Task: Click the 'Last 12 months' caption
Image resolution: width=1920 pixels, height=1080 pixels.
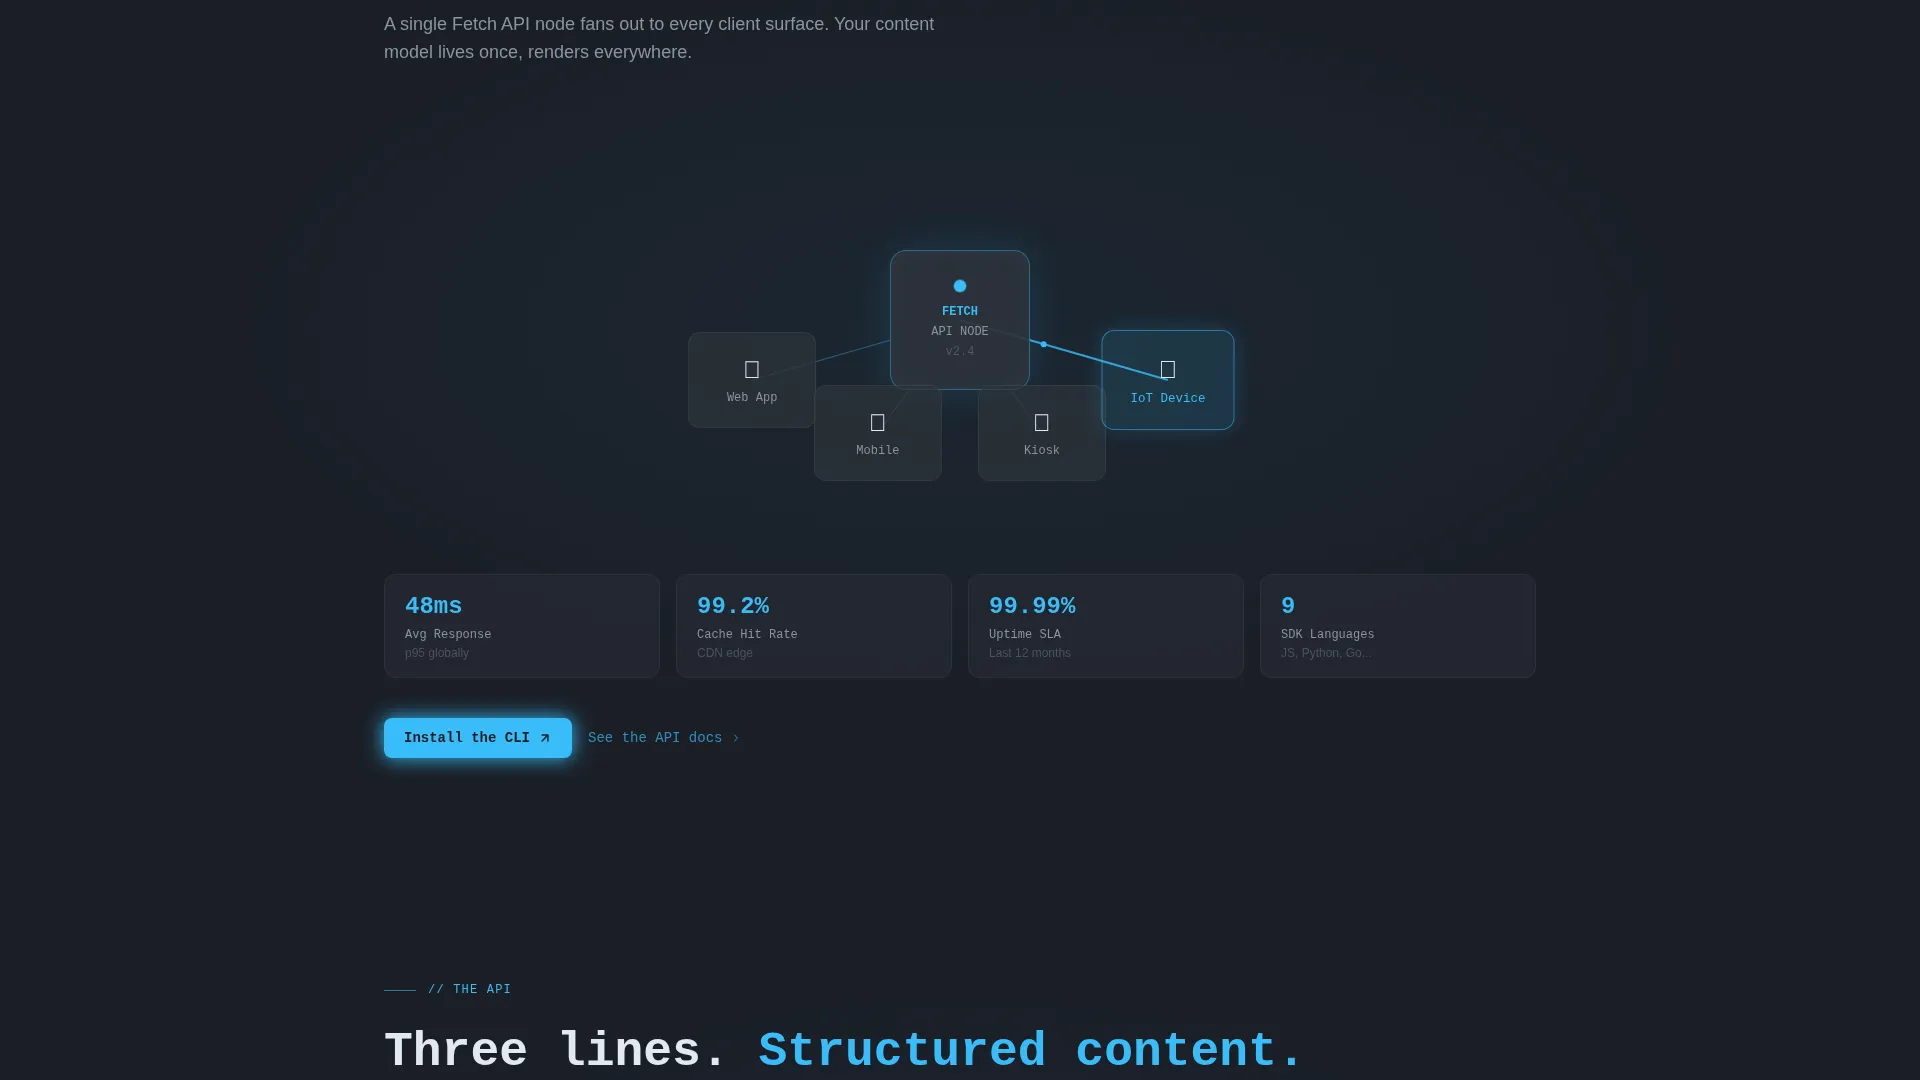Action: [x=1030, y=653]
